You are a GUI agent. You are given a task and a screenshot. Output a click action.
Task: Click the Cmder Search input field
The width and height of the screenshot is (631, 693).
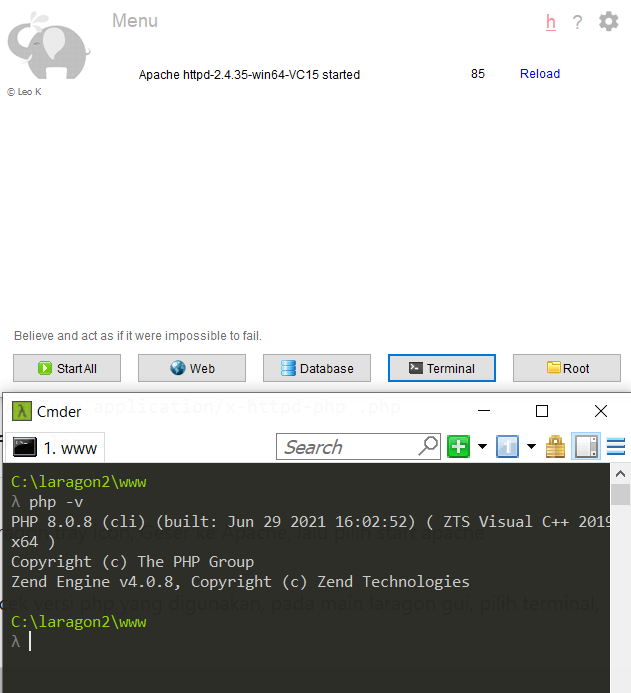click(348, 447)
